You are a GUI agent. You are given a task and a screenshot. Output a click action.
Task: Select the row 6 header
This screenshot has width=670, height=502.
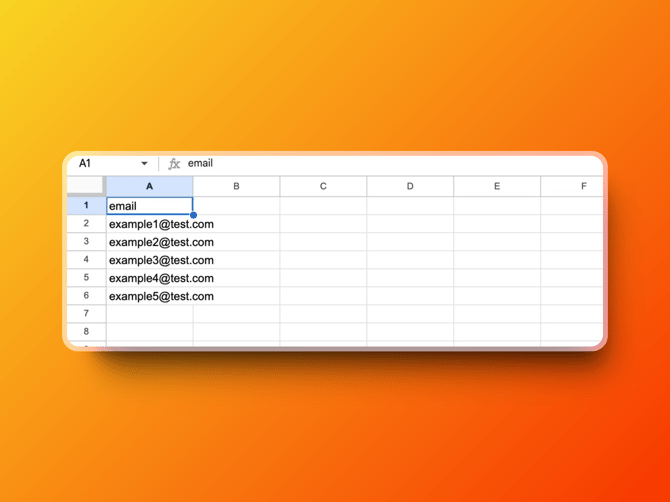click(x=86, y=296)
